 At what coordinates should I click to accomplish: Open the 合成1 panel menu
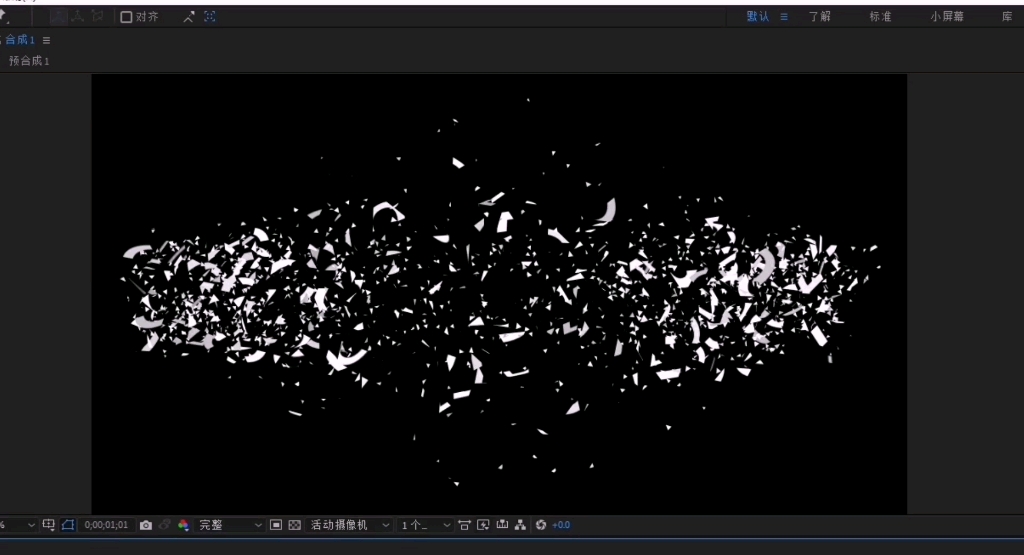pyautogui.click(x=46, y=40)
